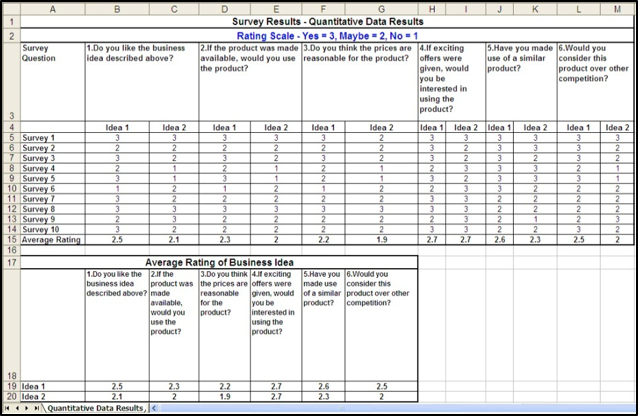The width and height of the screenshot is (638, 416).
Task: Click the 'Survey Results - Quantitative Data Results' title cell
Action: point(327,22)
